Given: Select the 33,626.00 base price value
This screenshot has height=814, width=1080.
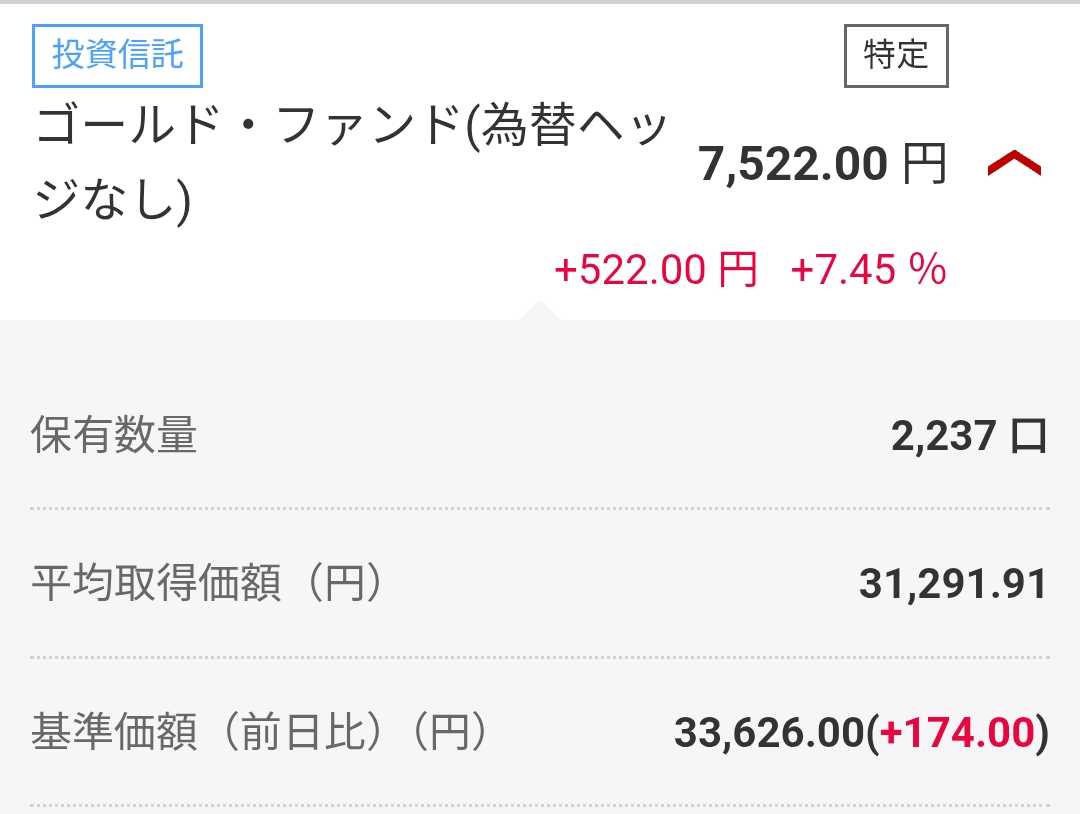Looking at the screenshot, I should (x=768, y=734).
